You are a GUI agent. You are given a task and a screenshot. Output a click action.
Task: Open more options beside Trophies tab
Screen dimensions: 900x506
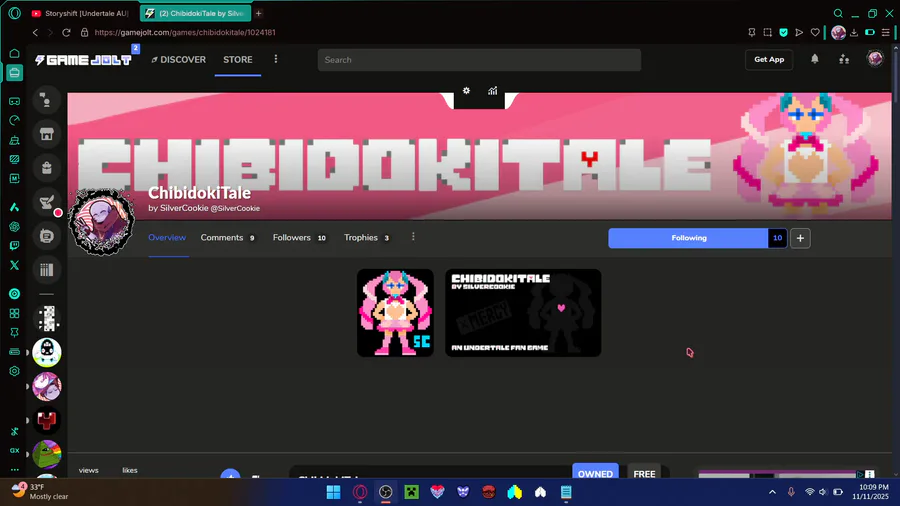413,237
